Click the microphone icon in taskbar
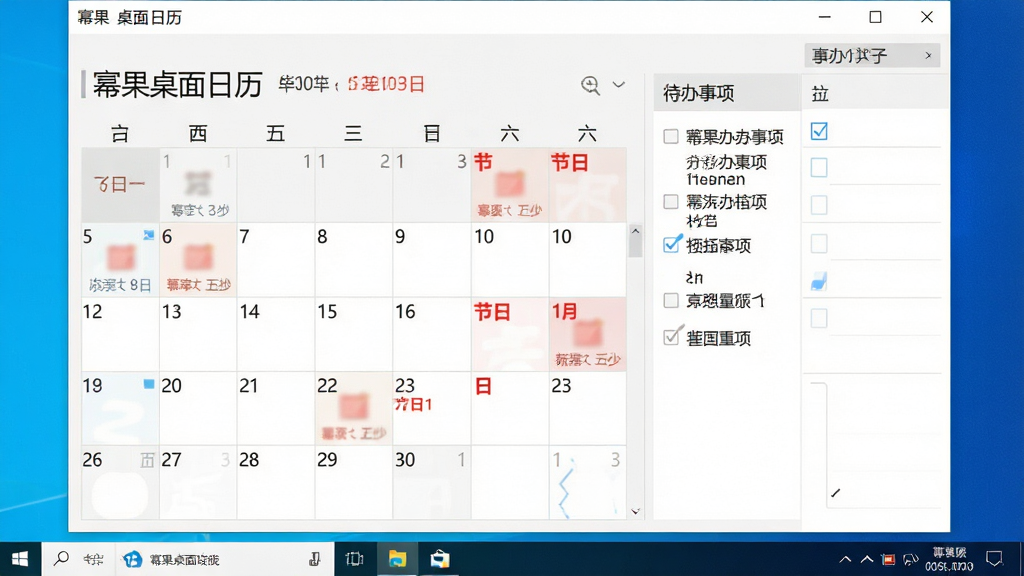Image resolution: width=1024 pixels, height=576 pixels. point(315,559)
